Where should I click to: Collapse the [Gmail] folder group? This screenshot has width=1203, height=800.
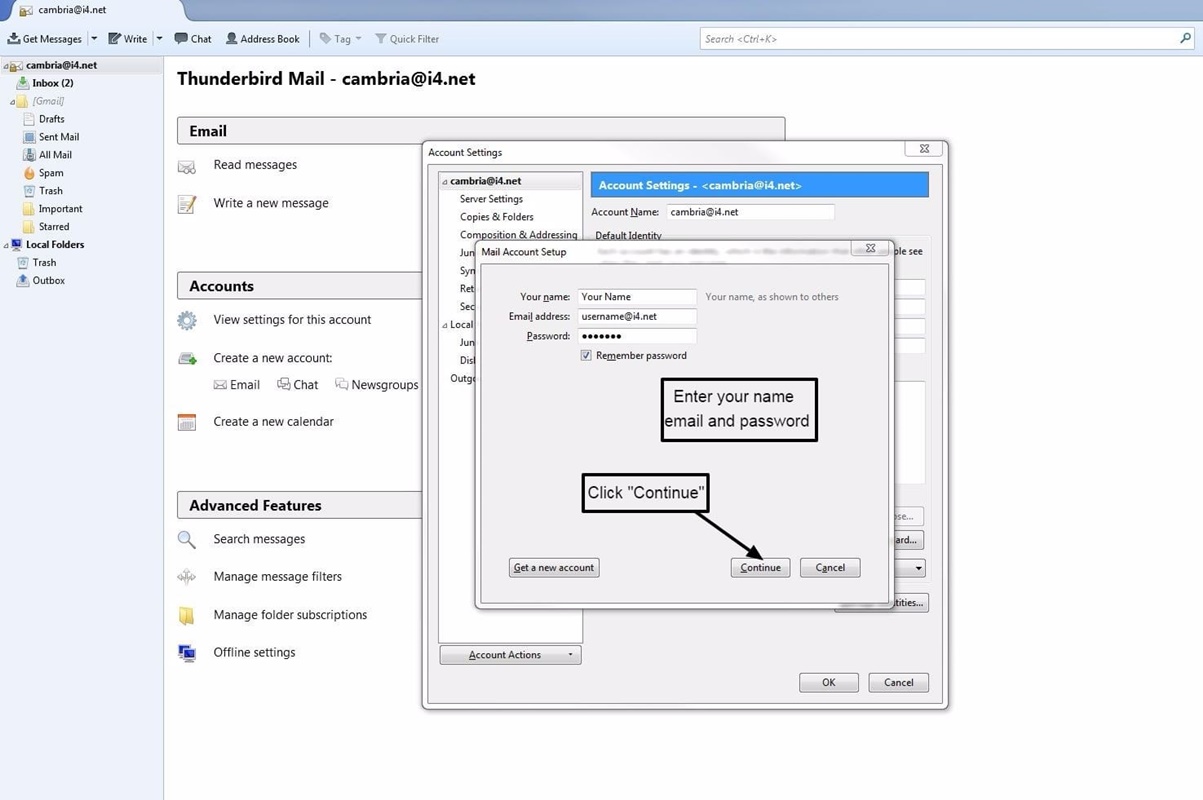pyautogui.click(x=12, y=101)
